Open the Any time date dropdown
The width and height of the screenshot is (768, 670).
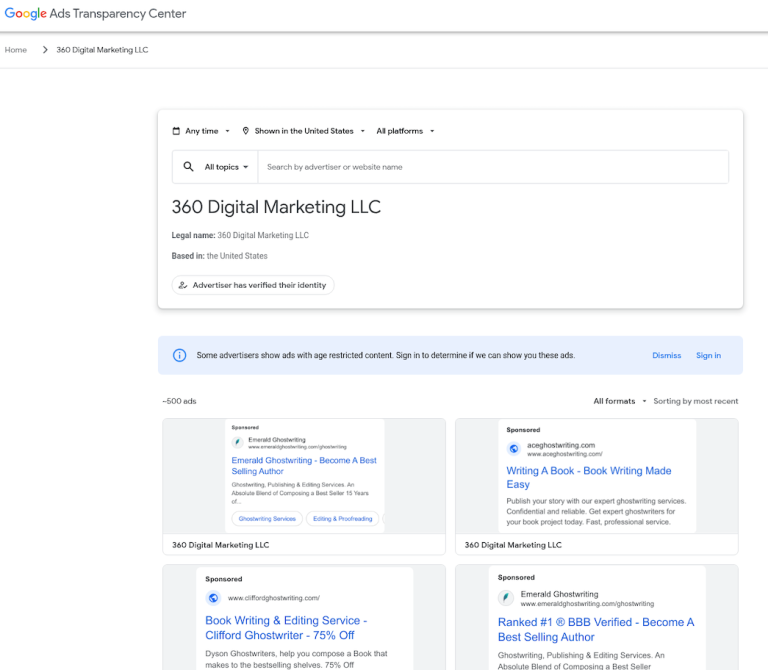tap(201, 131)
